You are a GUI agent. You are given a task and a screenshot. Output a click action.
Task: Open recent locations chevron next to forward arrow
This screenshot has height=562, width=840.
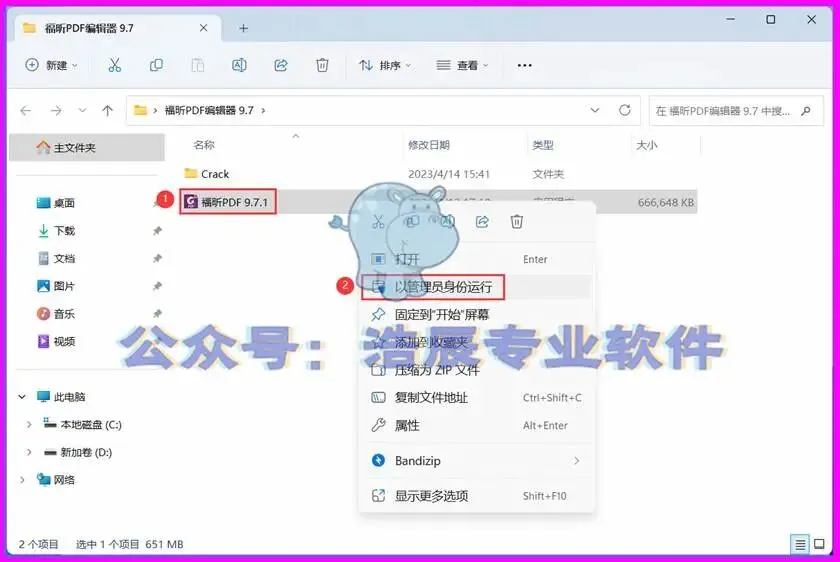click(x=82, y=110)
